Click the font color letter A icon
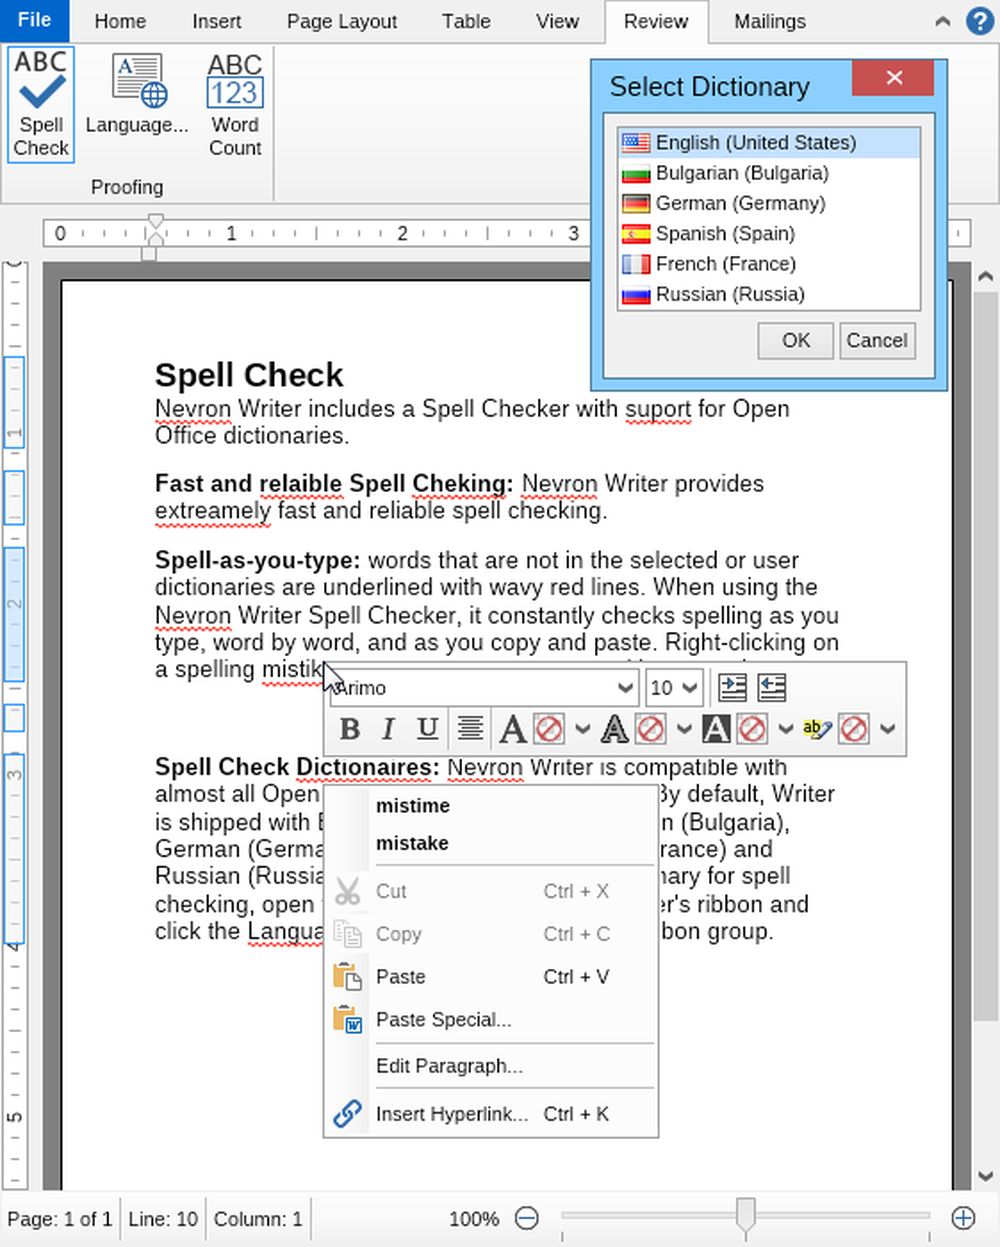The image size is (1000, 1247). [x=513, y=729]
